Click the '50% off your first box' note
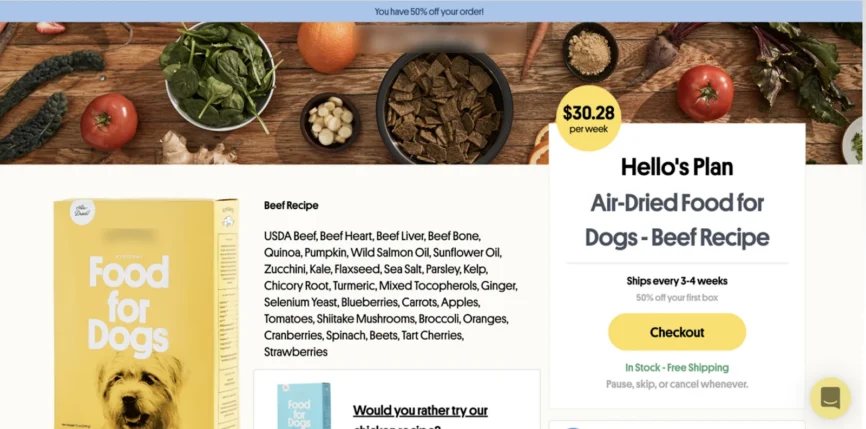Image resolution: width=866 pixels, height=429 pixels. pyautogui.click(x=677, y=298)
